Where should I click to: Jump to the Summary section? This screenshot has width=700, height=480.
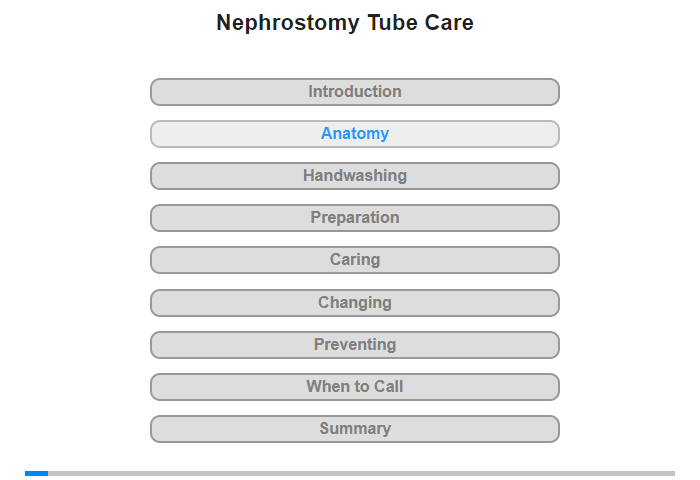point(354,429)
